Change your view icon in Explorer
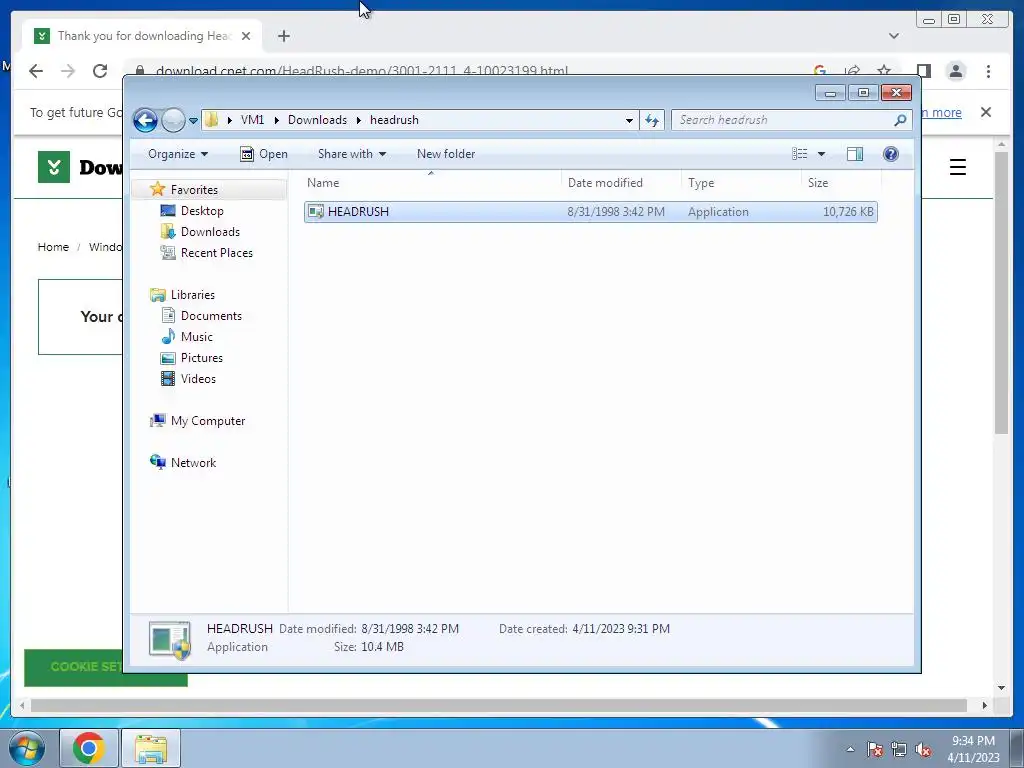Screen dimensions: 1024x768 [x=800, y=154]
